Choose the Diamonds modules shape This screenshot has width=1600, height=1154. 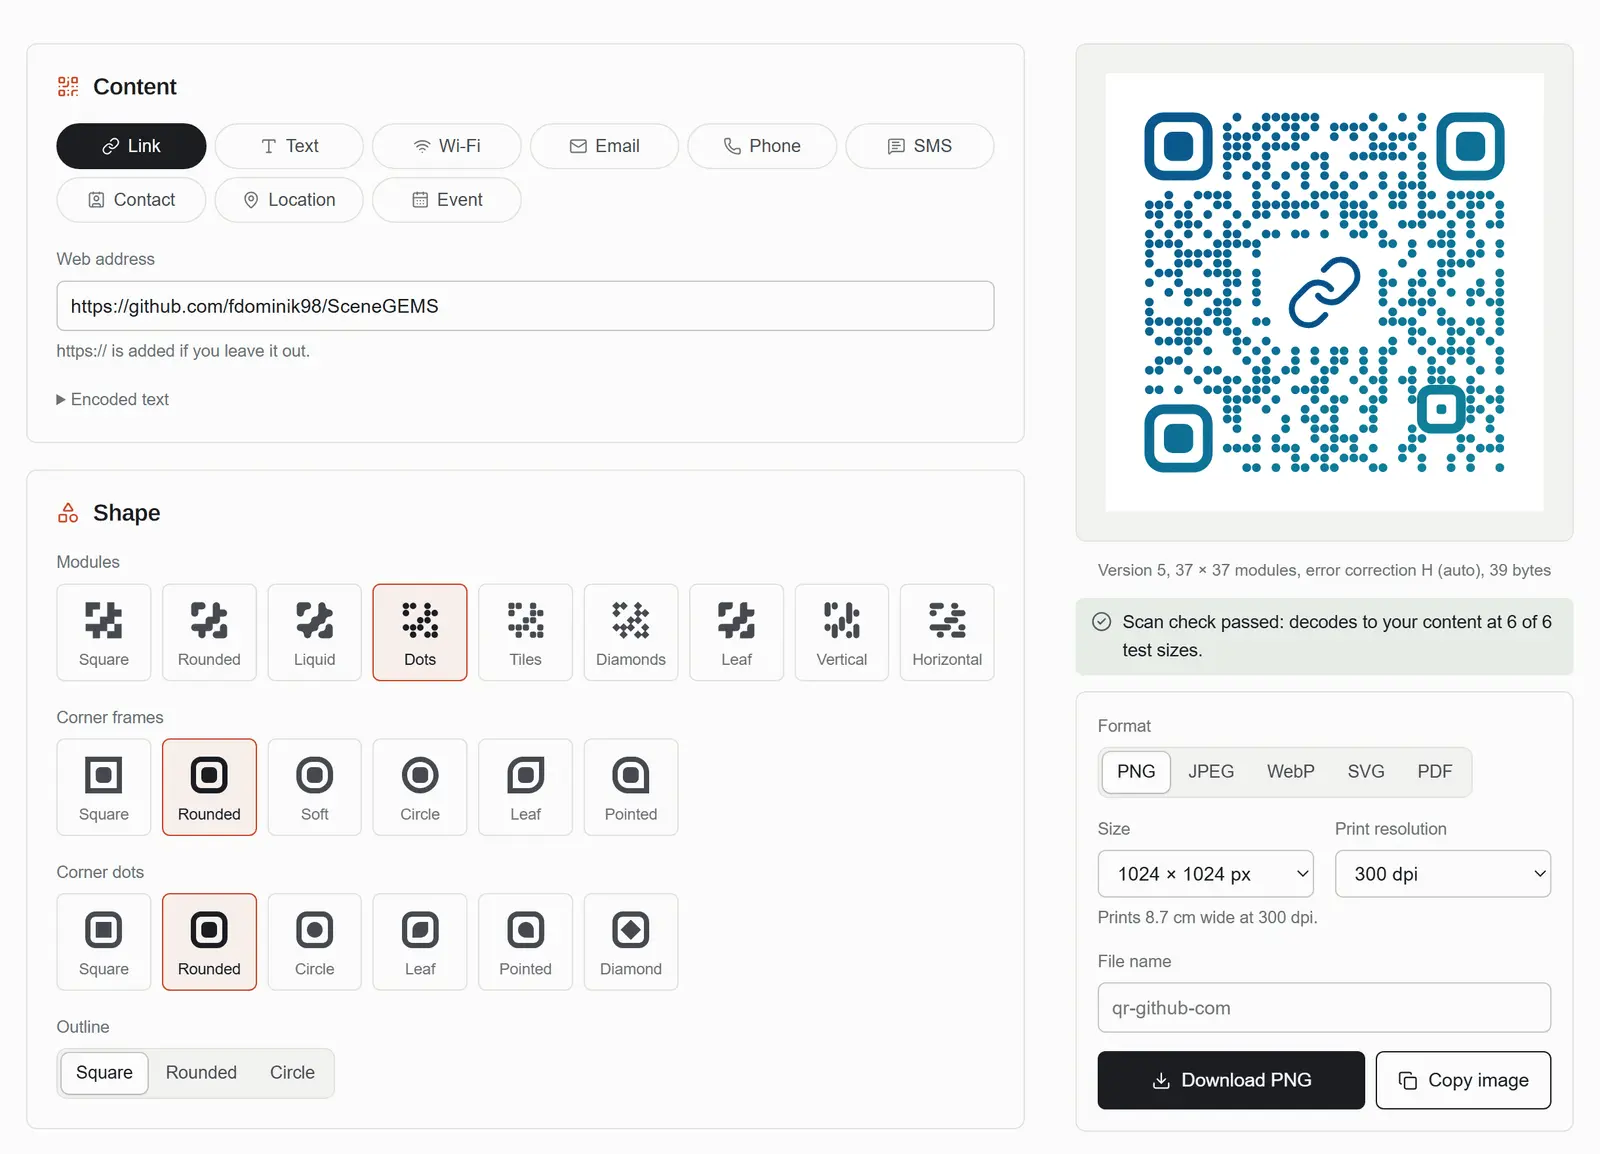coord(631,632)
